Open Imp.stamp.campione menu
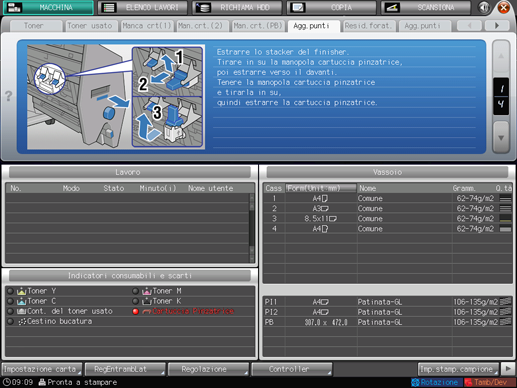 [x=458, y=369]
